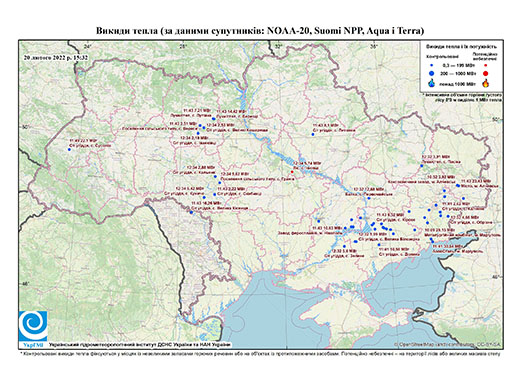Click the institute name beside the logo
520x368 pixels.
click(x=140, y=344)
